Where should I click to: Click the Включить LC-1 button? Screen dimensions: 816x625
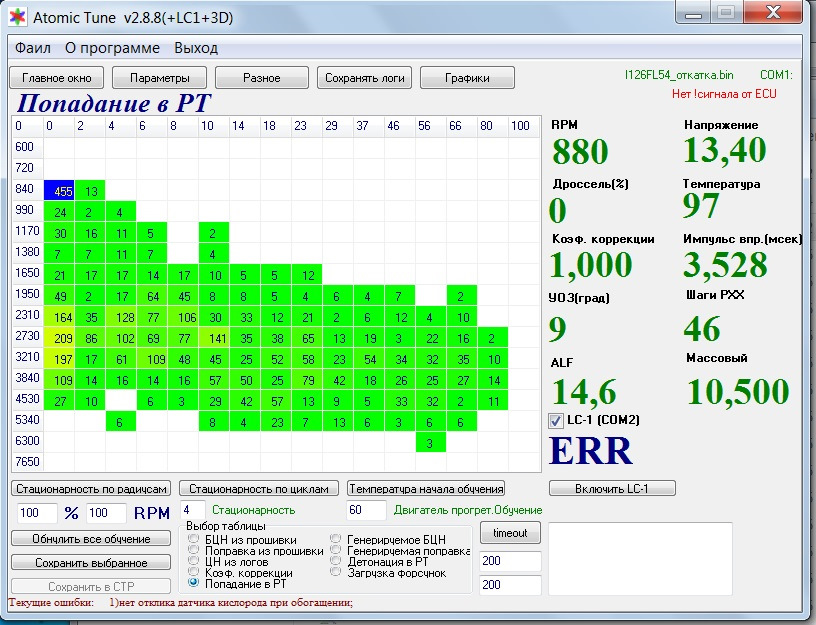[612, 488]
